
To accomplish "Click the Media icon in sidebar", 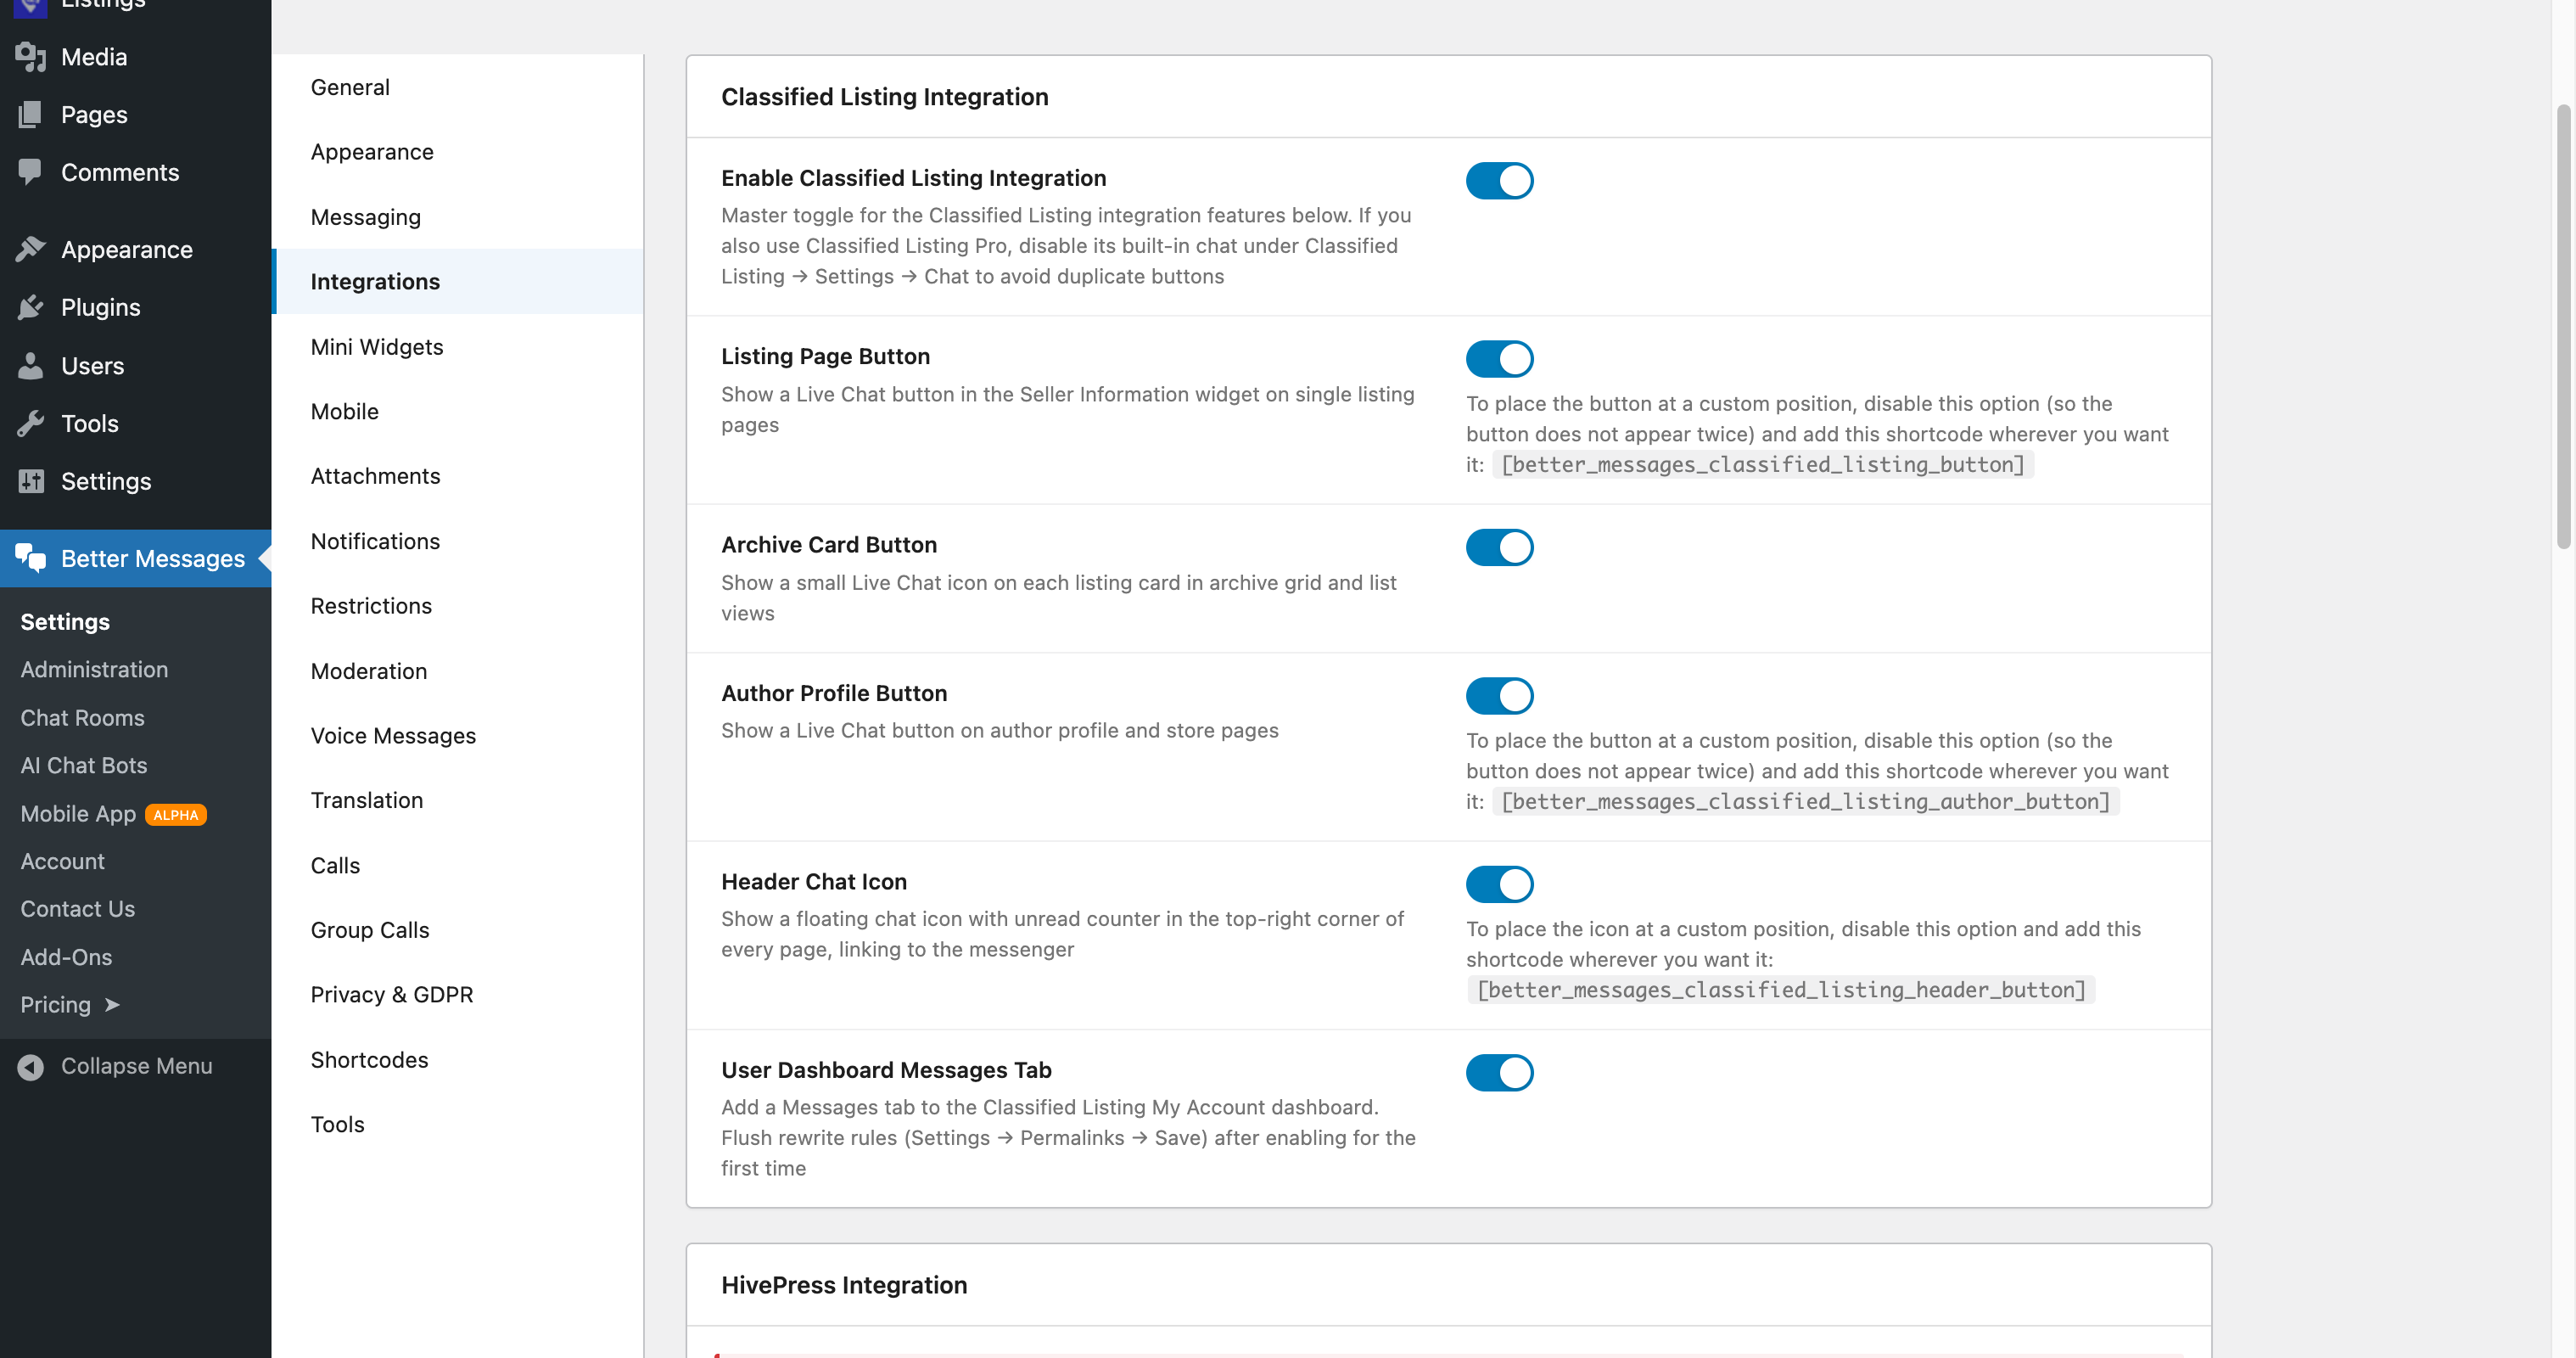I will click(31, 57).
